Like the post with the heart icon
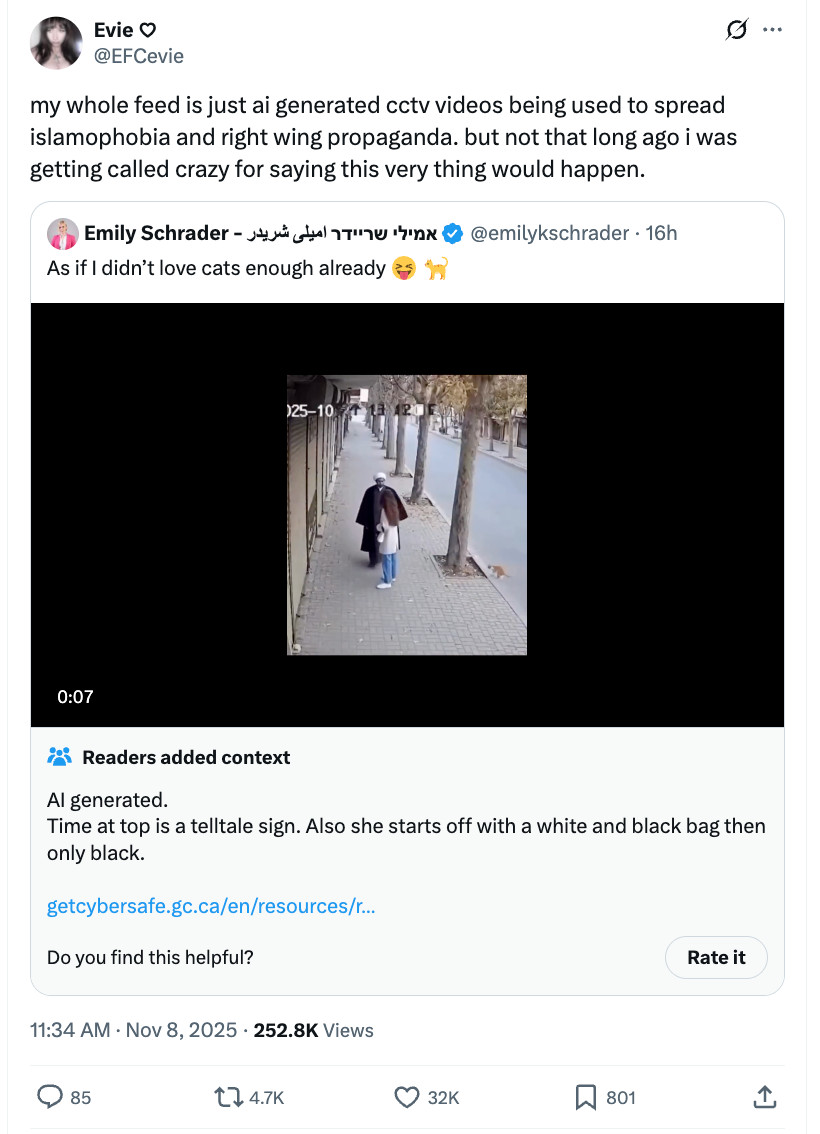 (406, 1097)
